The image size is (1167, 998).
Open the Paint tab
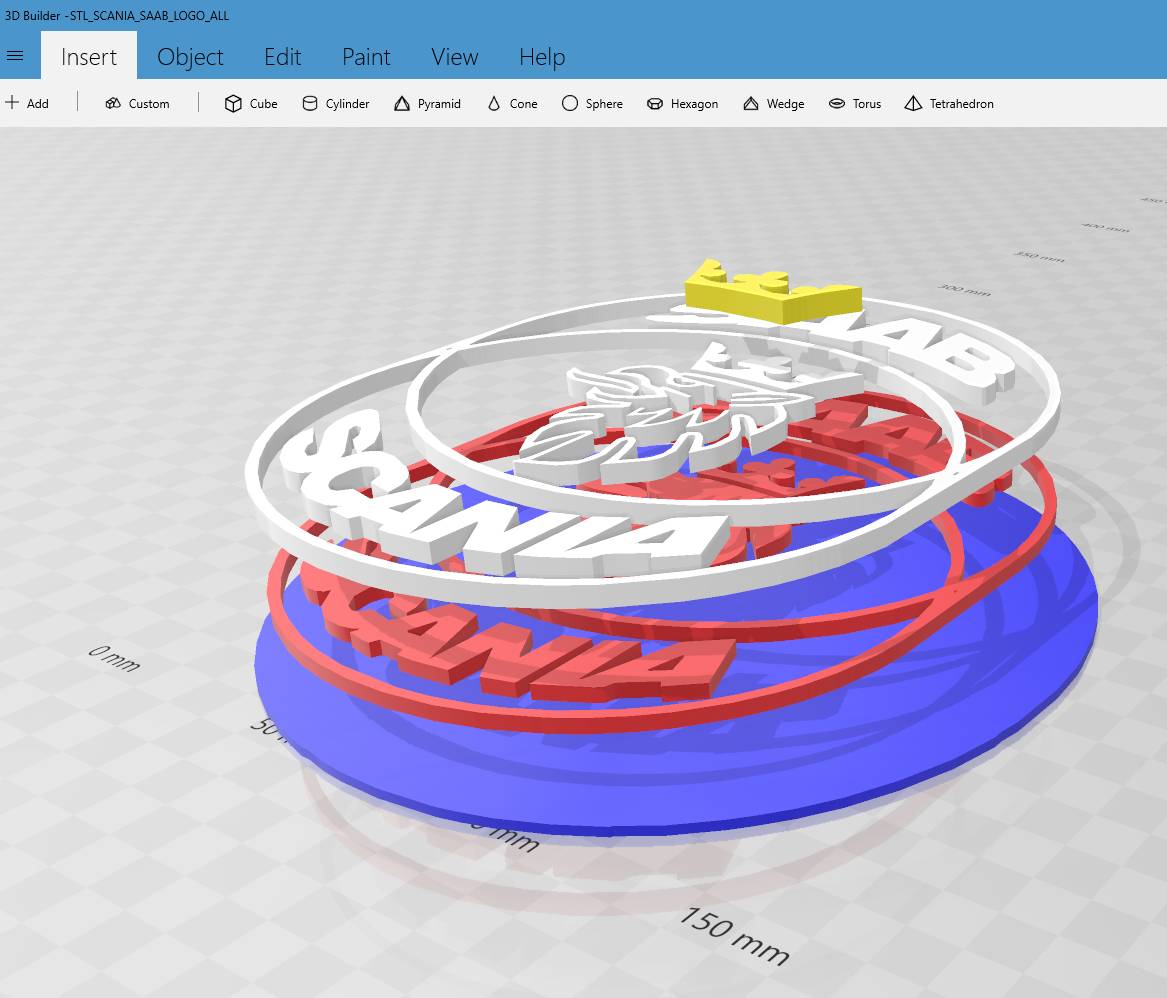click(366, 57)
